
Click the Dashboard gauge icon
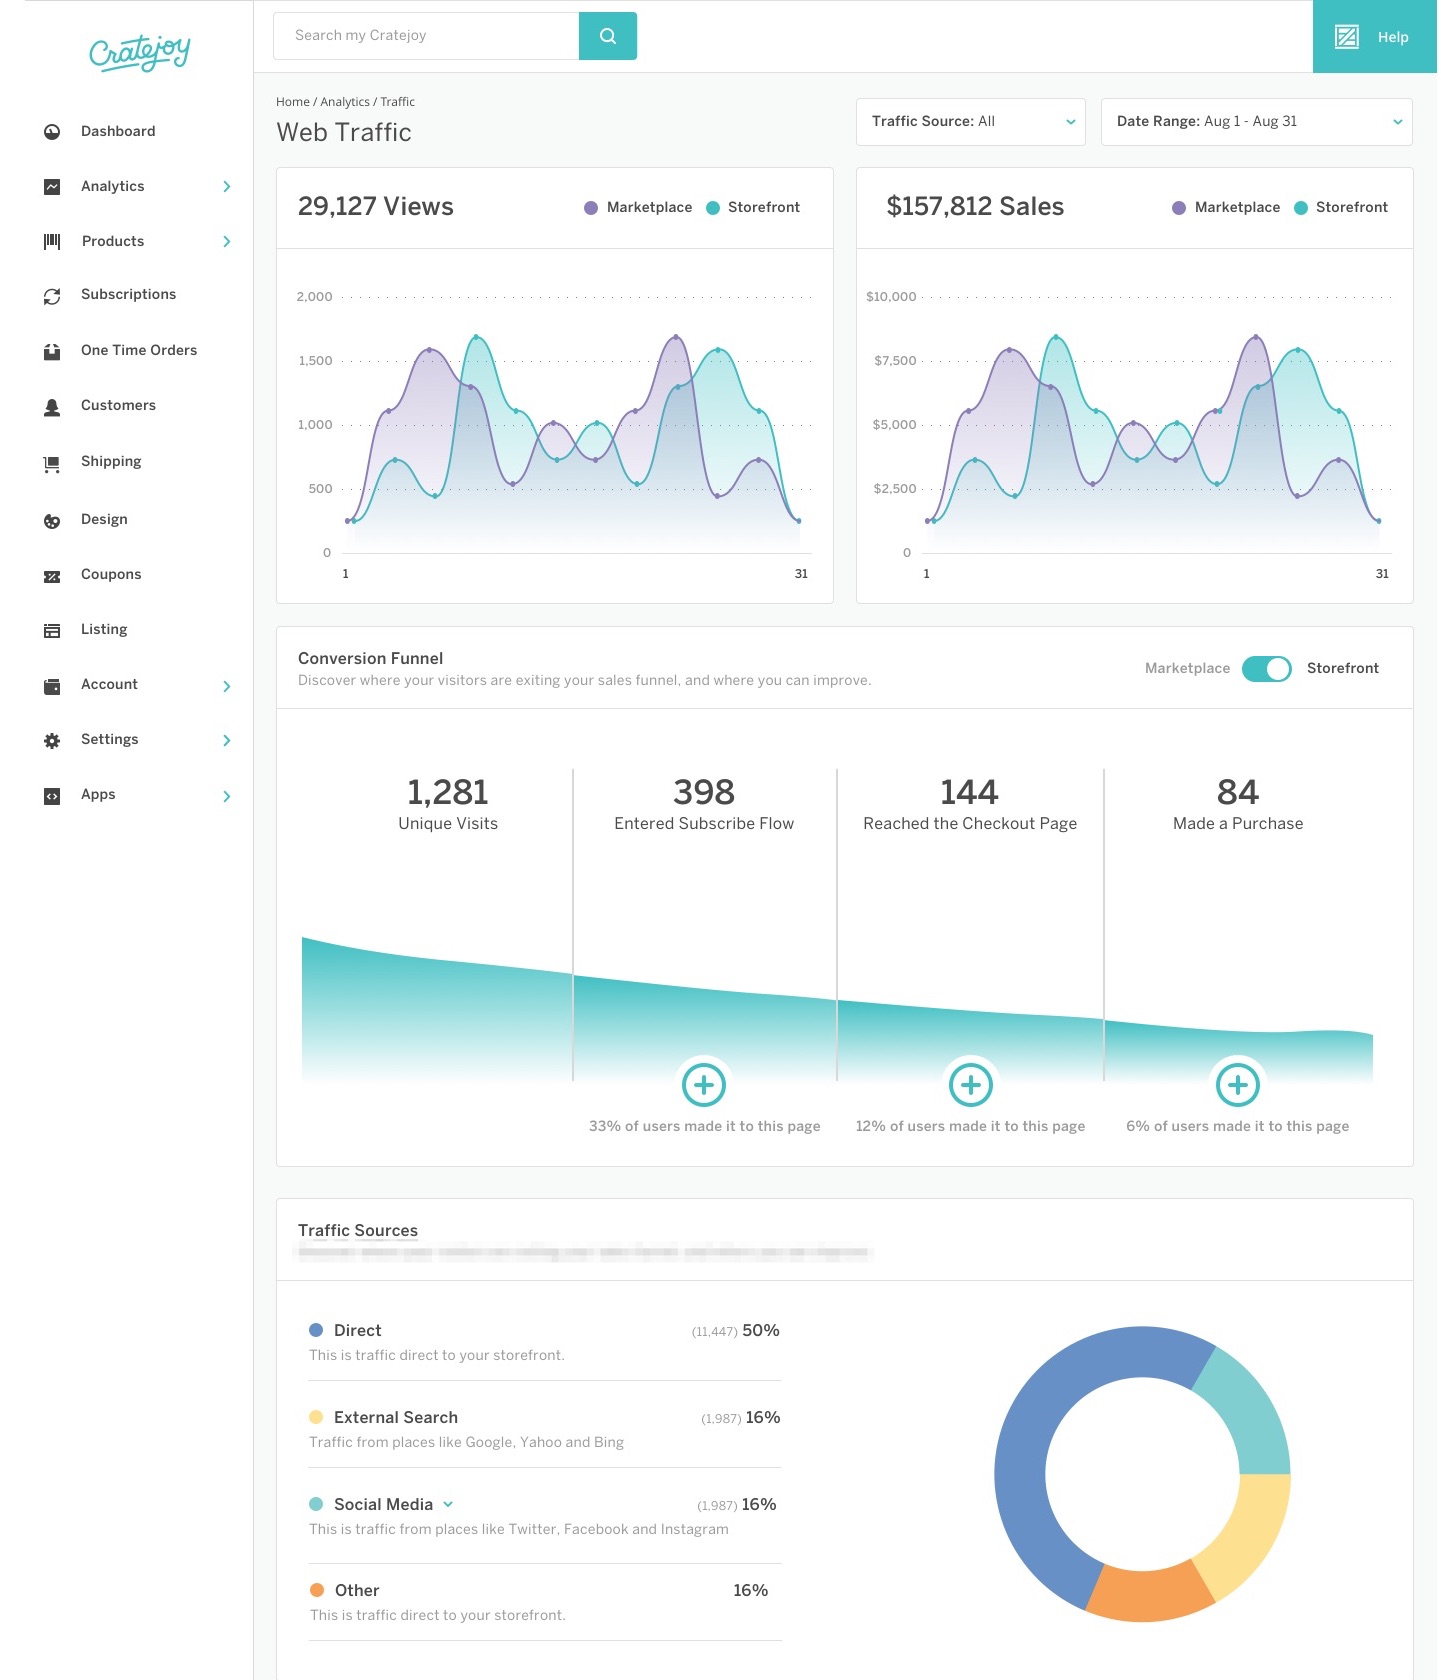[x=52, y=131]
